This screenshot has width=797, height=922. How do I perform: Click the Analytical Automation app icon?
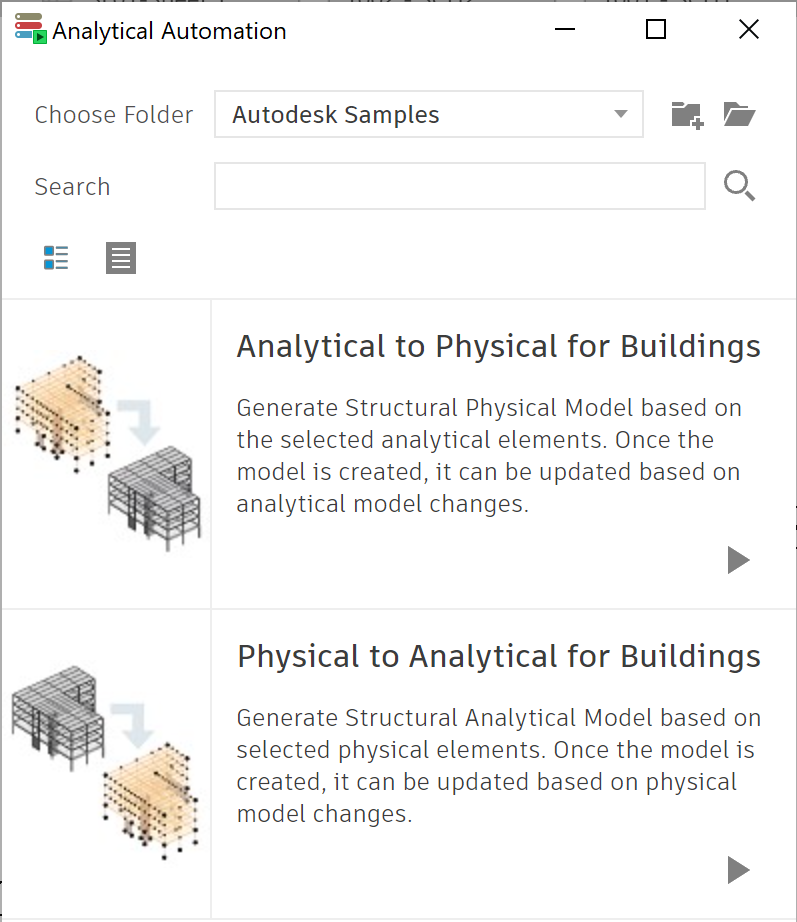(31, 28)
